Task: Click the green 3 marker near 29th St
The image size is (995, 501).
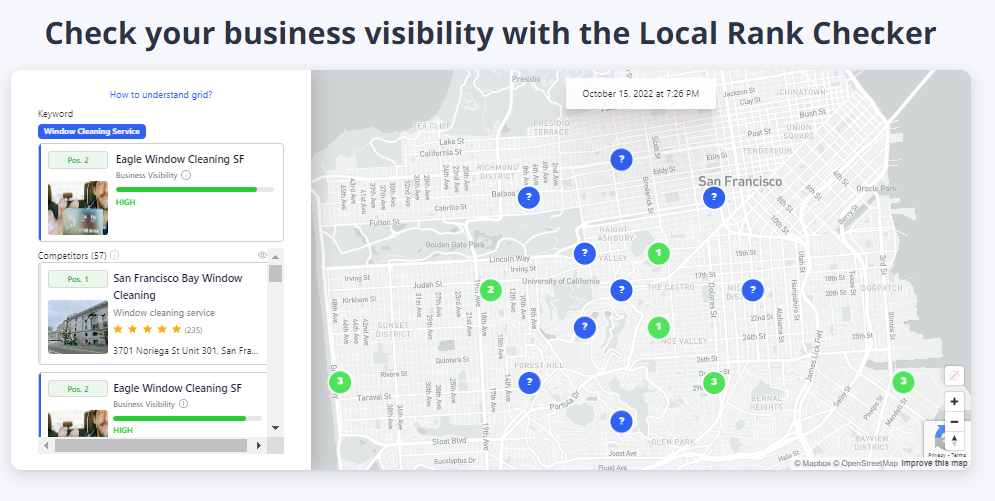Action: pos(714,382)
